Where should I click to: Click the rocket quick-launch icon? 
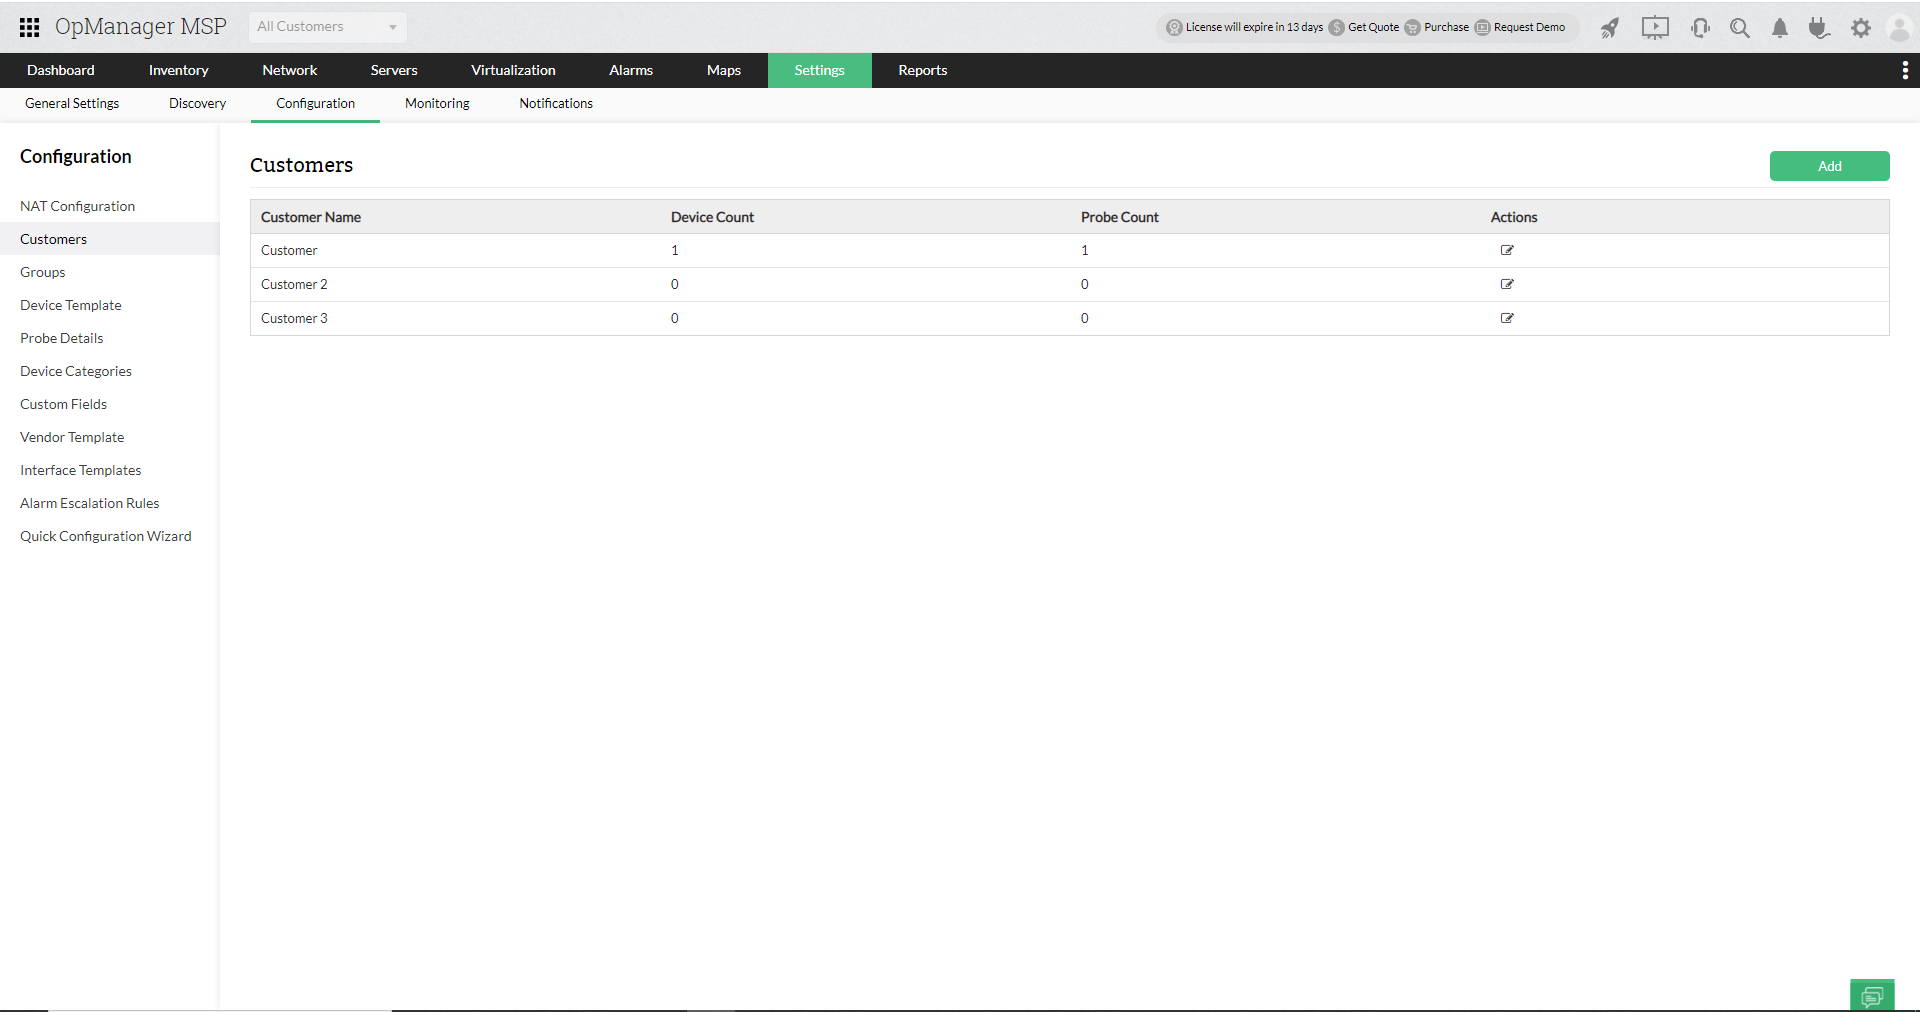(1609, 28)
